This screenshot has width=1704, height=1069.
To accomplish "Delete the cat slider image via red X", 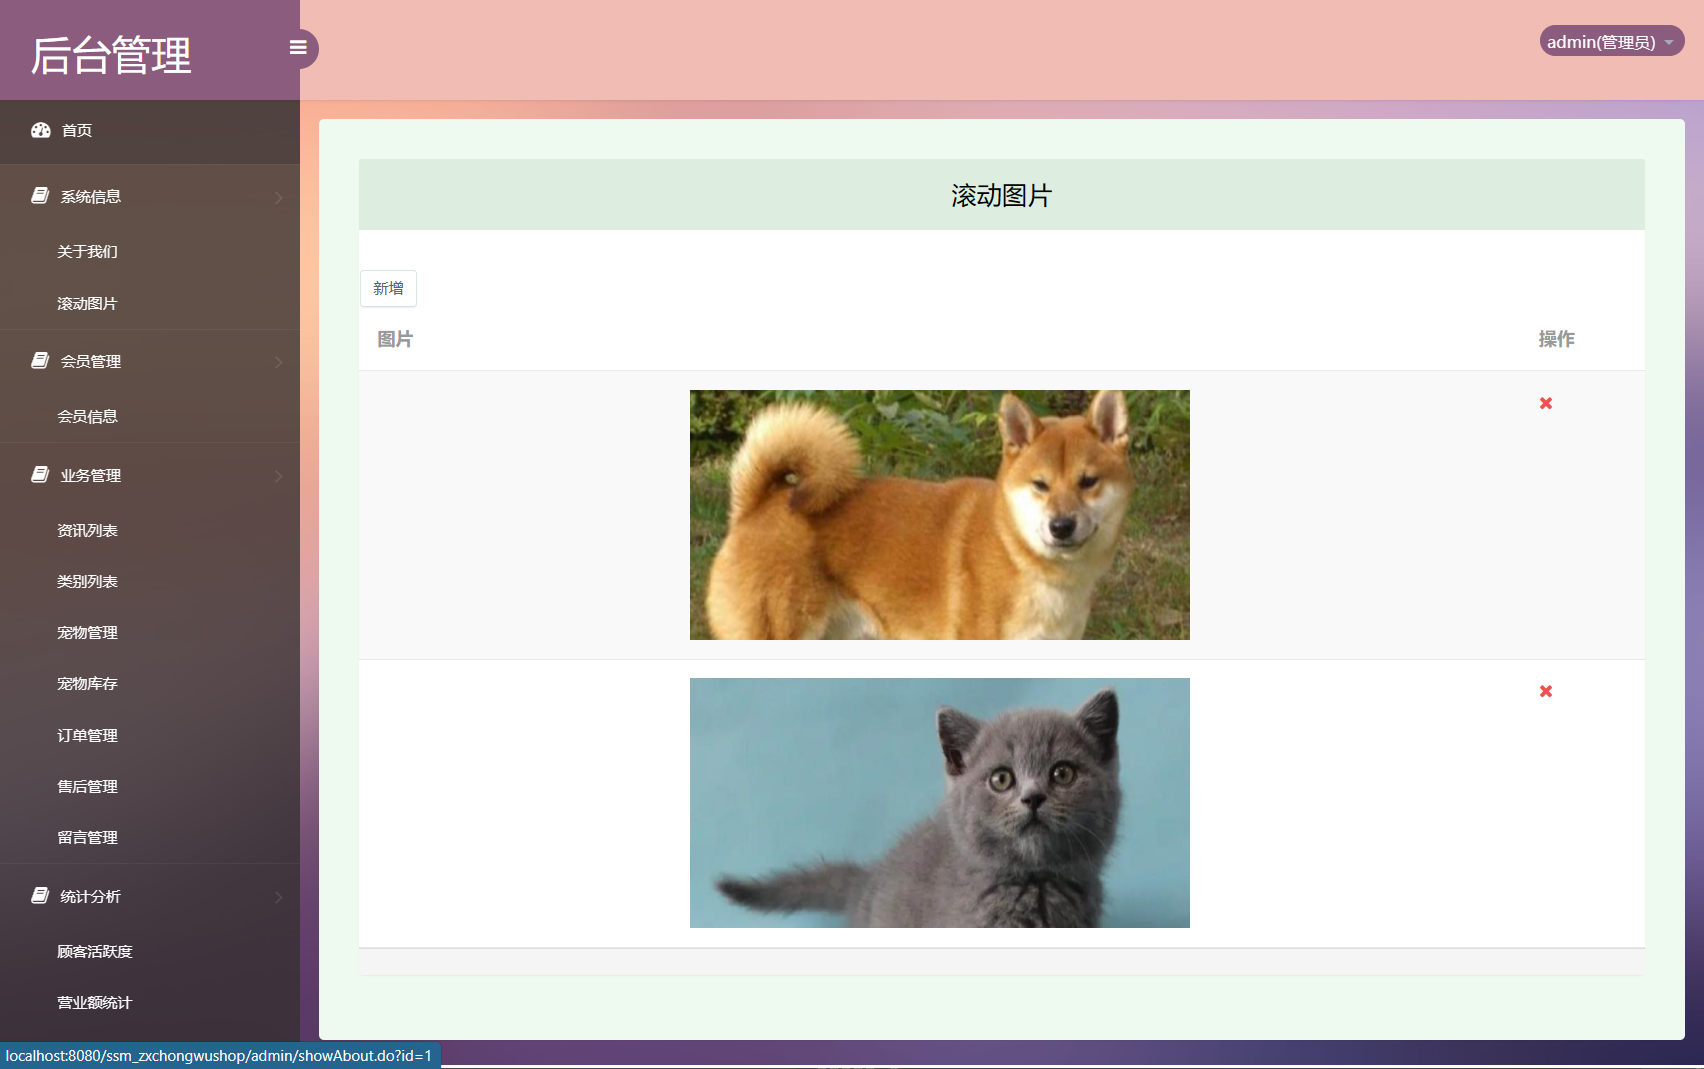I will point(1546,691).
